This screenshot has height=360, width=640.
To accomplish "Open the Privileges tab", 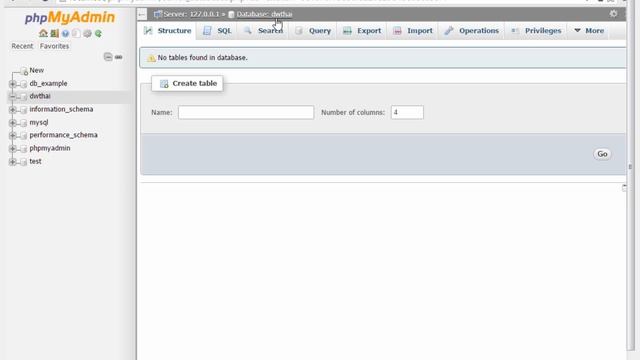I will click(x=536, y=31).
